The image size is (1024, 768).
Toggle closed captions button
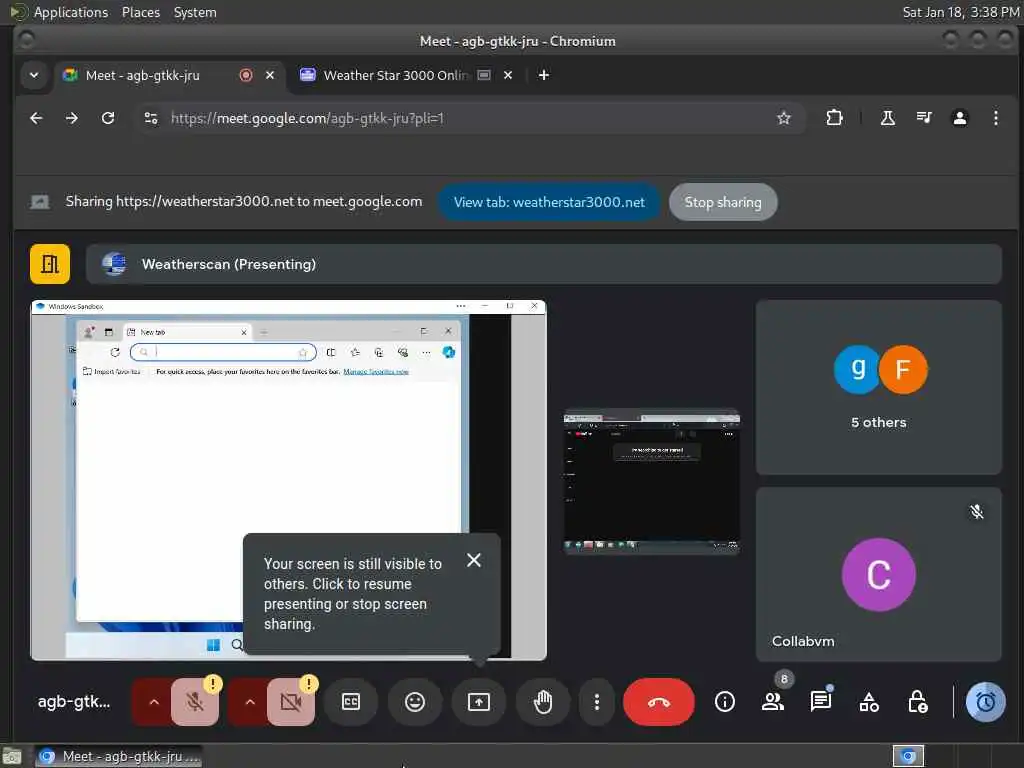click(x=351, y=702)
